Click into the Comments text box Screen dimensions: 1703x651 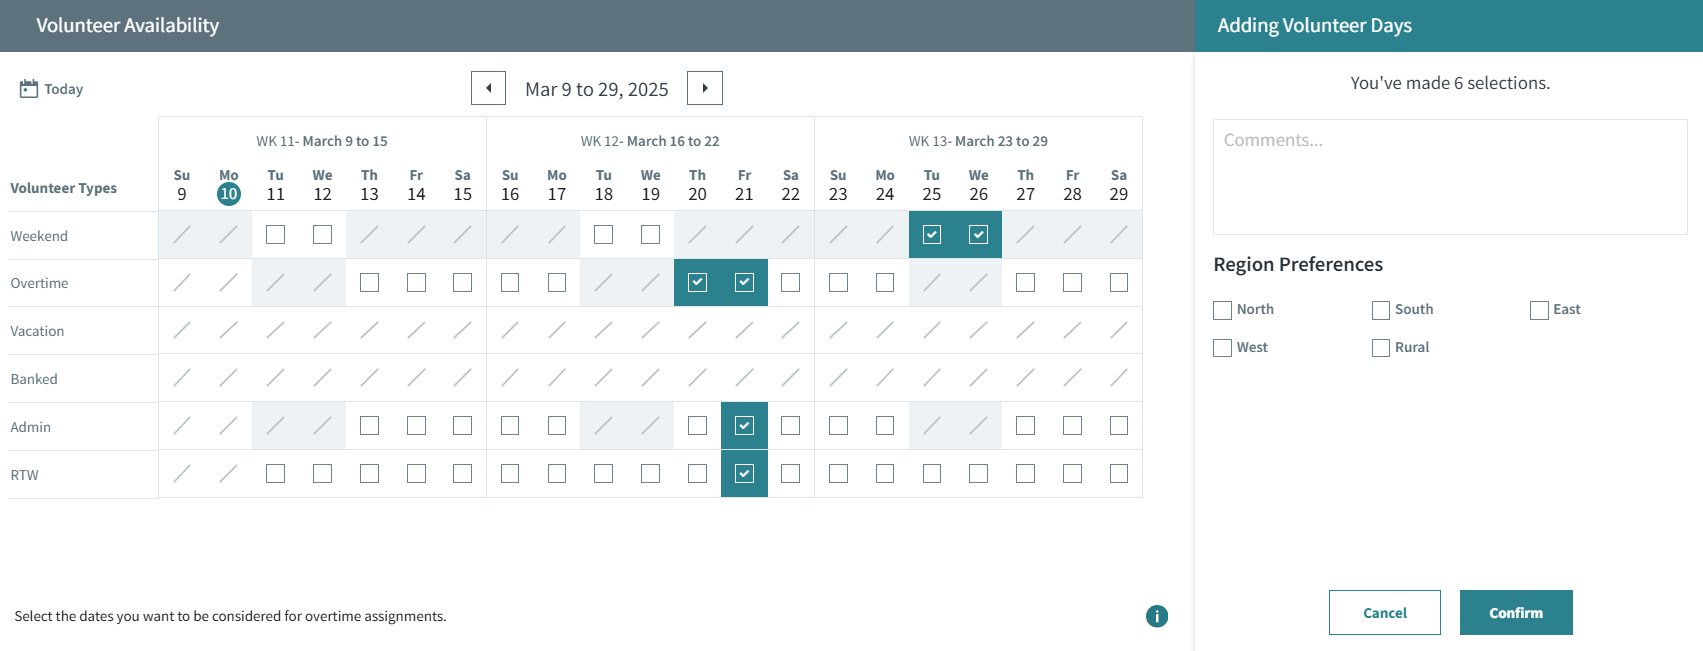(1449, 177)
